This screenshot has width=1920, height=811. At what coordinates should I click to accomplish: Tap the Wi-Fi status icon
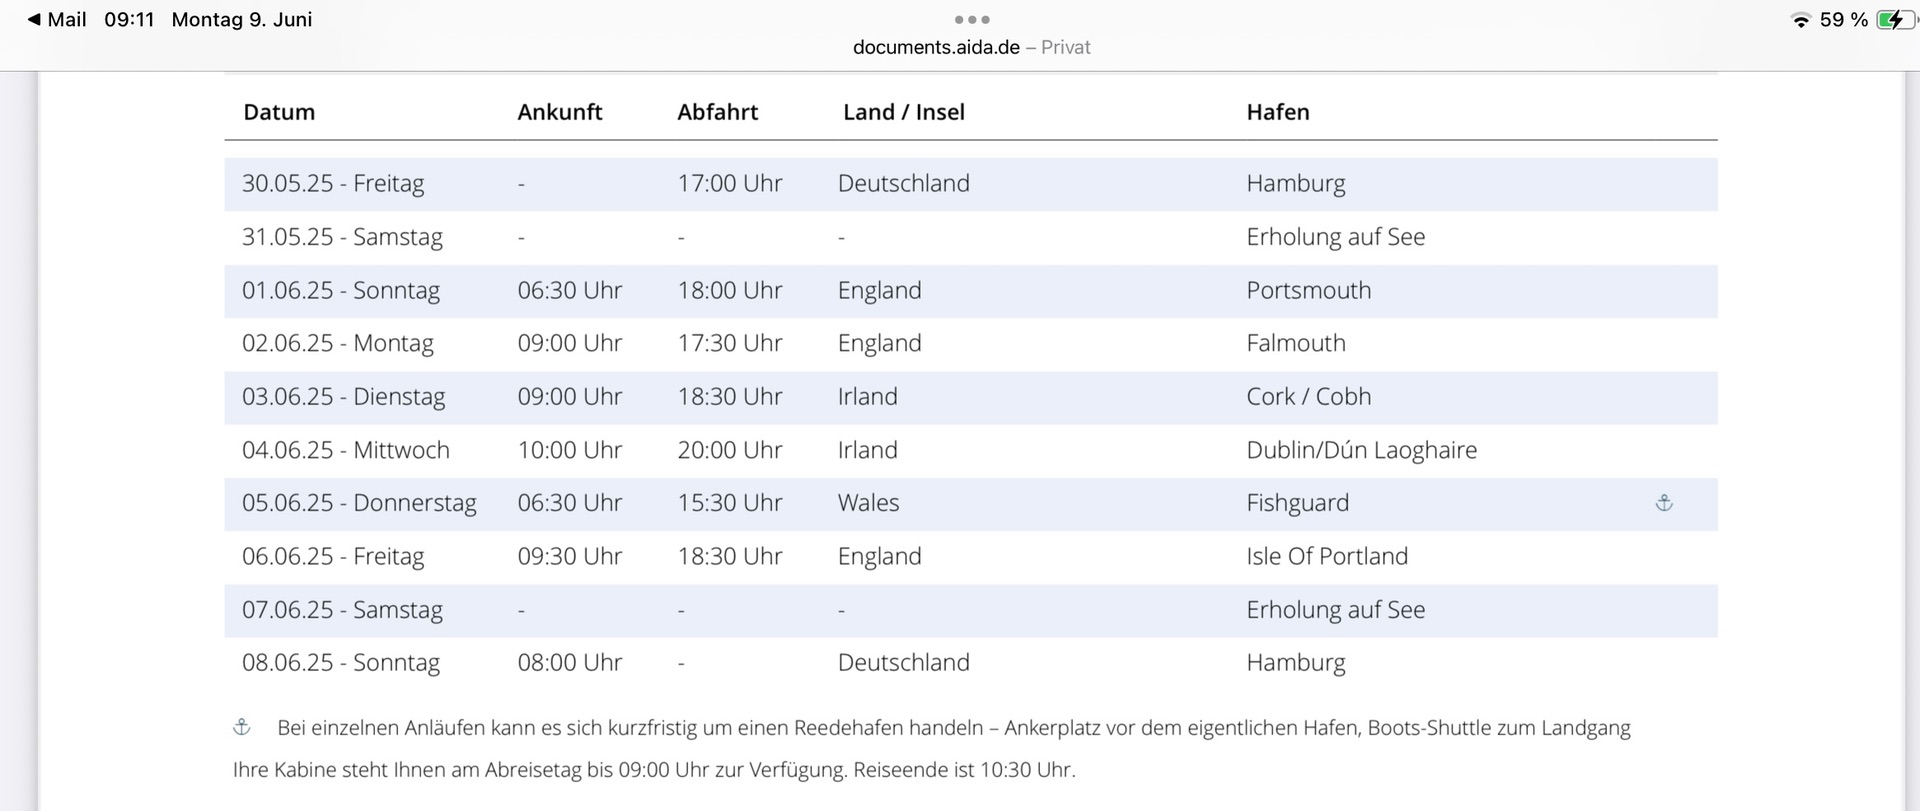[1800, 20]
